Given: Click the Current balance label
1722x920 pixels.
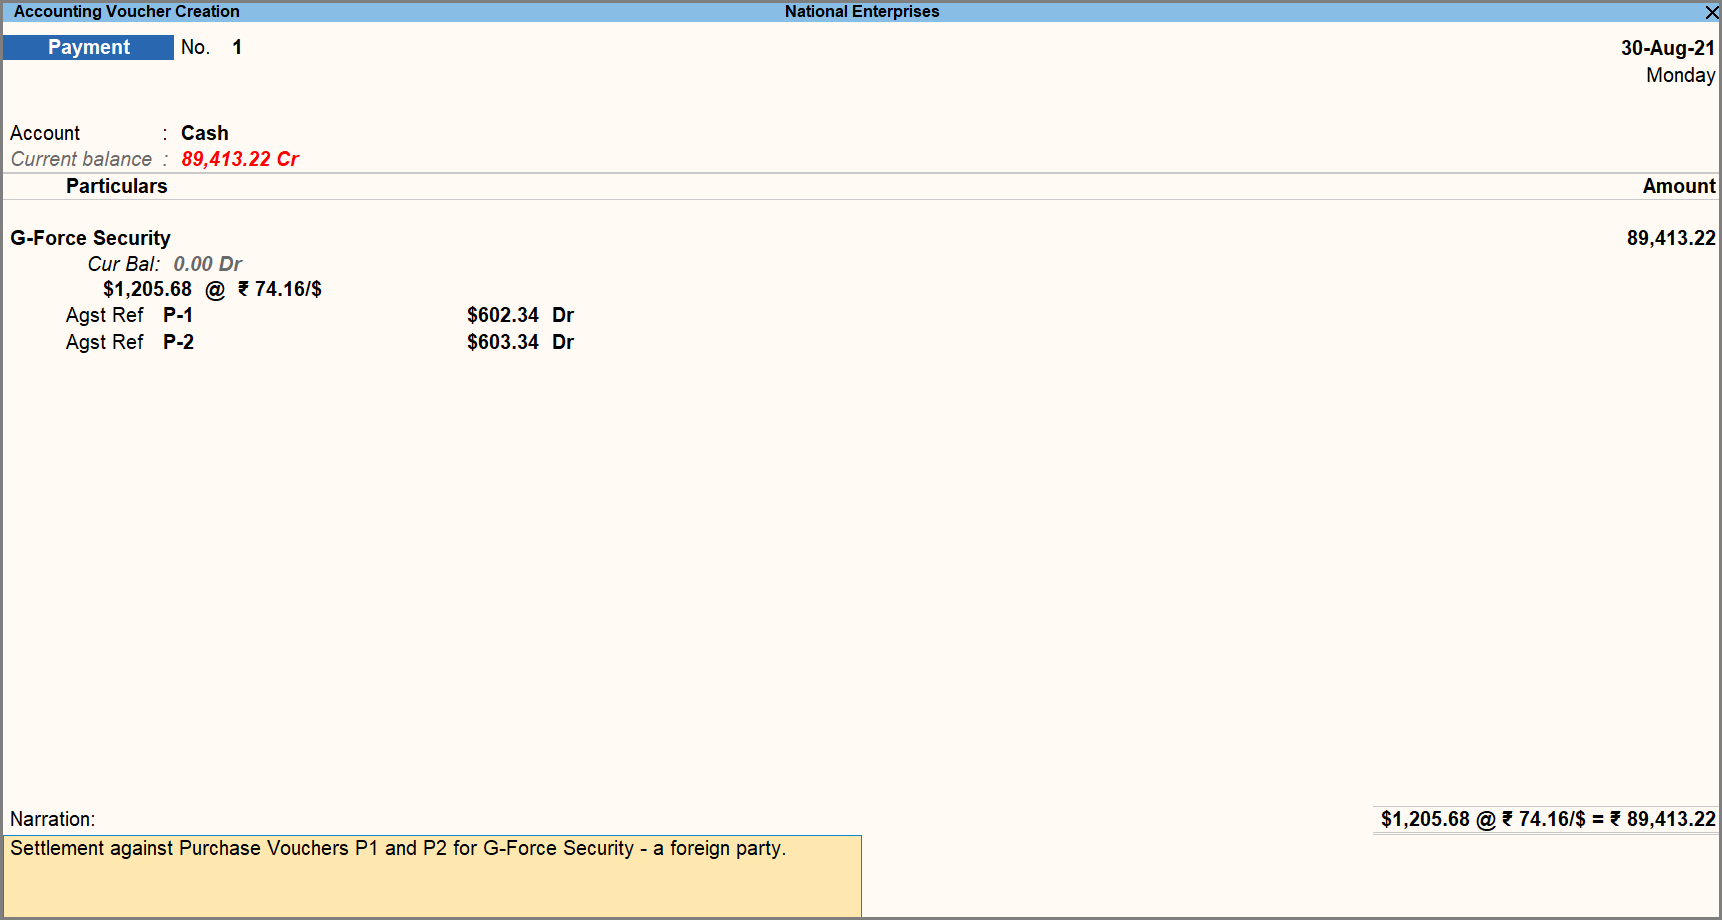Looking at the screenshot, I should (81, 159).
